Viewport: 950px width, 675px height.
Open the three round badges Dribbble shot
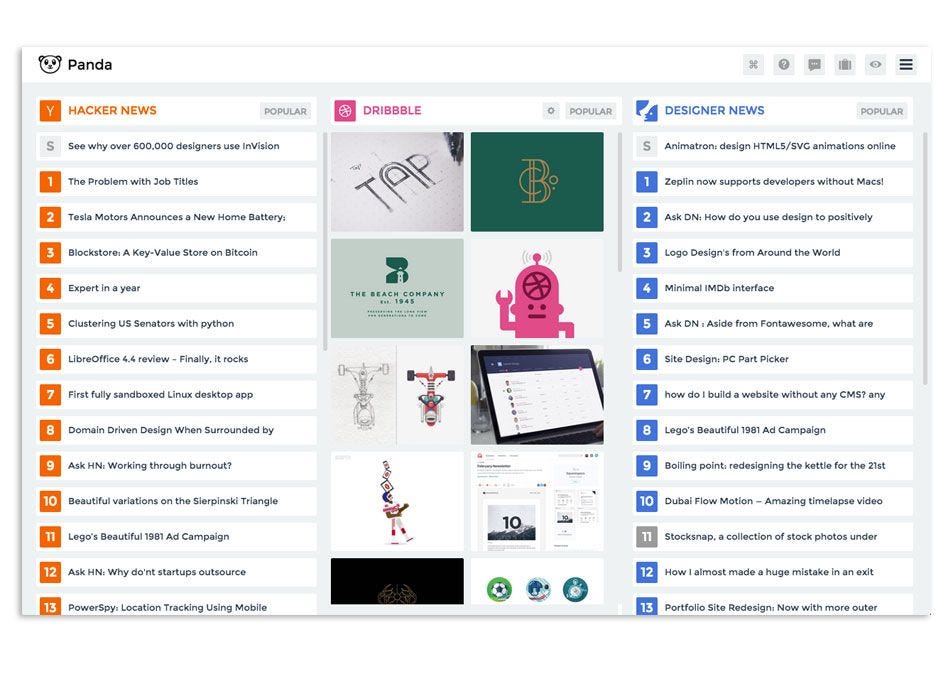(x=537, y=581)
